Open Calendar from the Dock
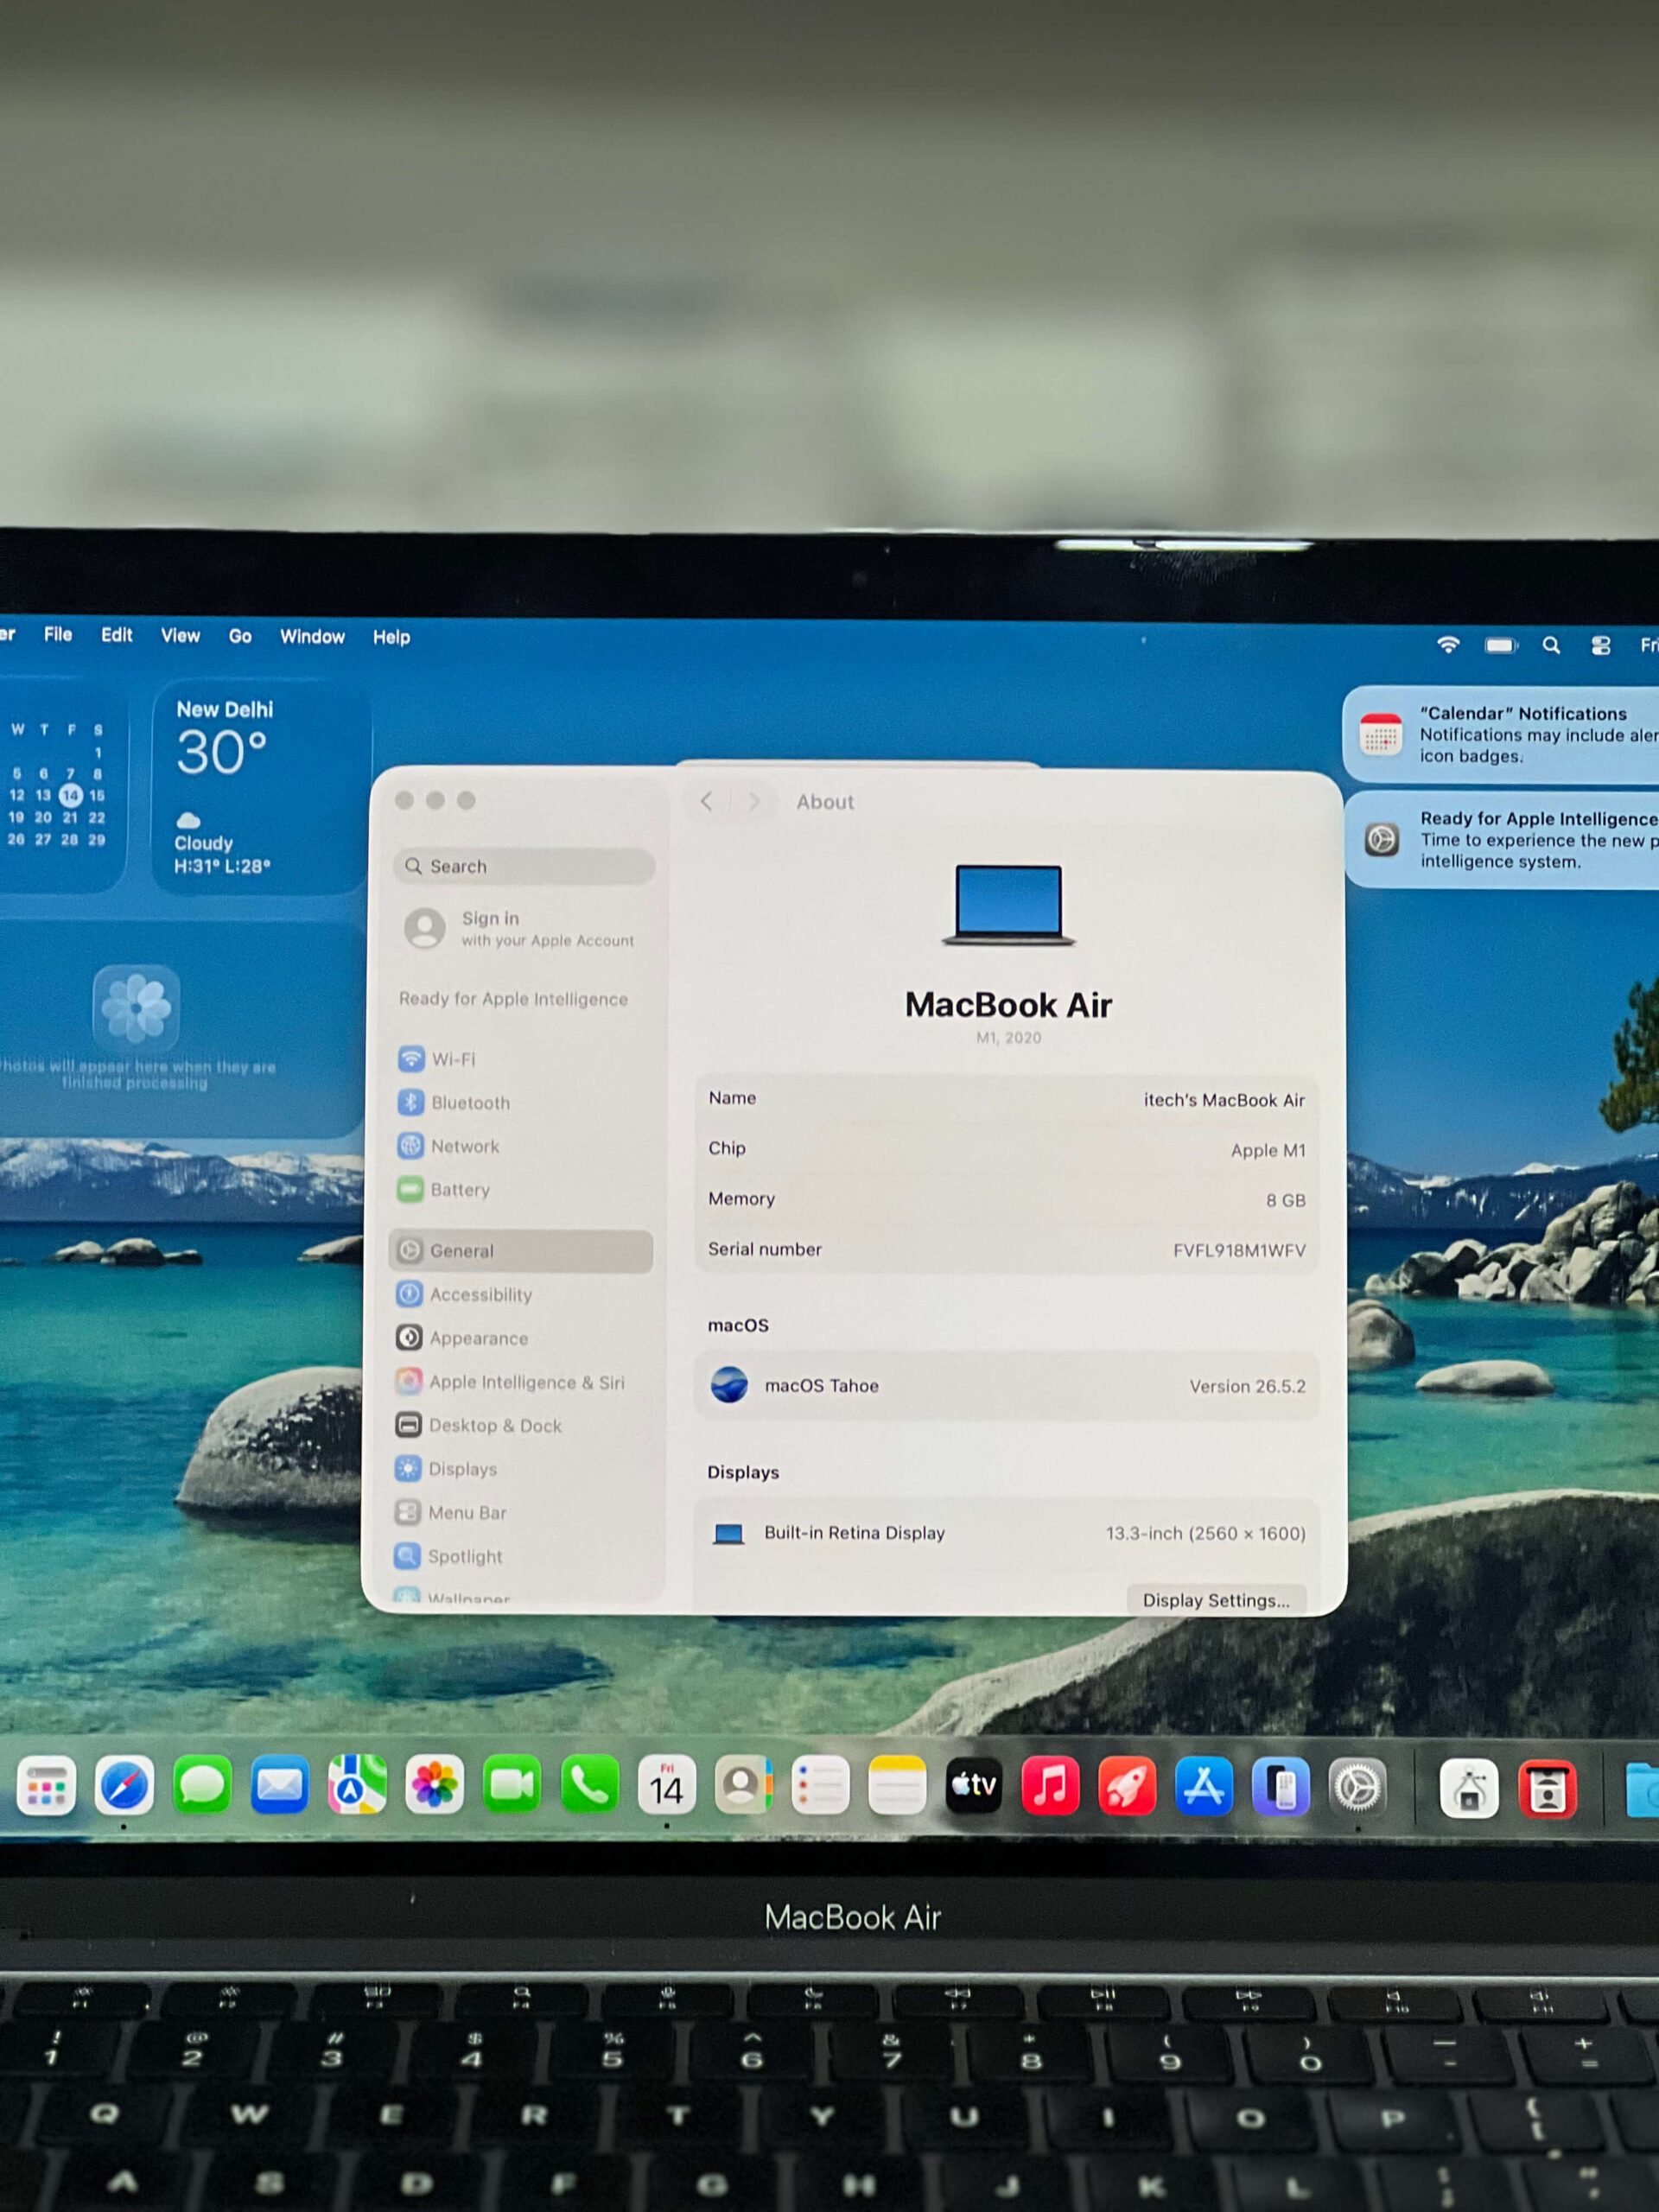The height and width of the screenshot is (2212, 1659). pos(666,1786)
